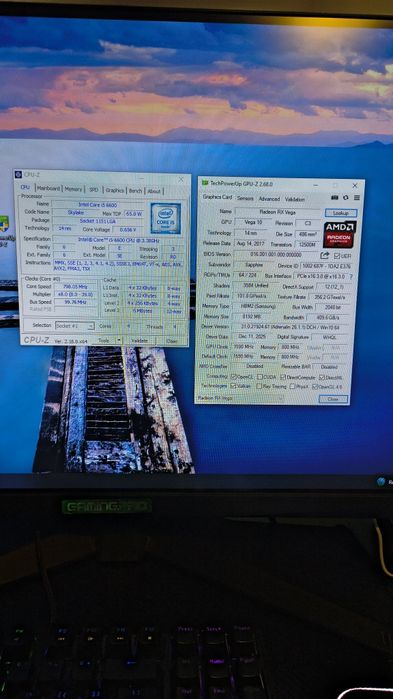
Task: Click the Subvendor Sapphire value in GPU-Z
Action: 254,265
